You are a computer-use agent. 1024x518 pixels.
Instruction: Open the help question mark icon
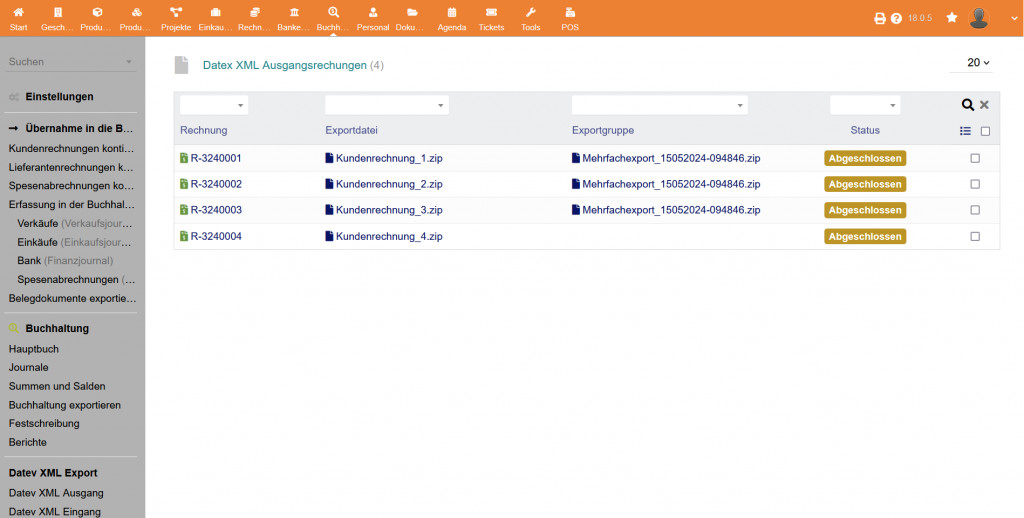896,18
